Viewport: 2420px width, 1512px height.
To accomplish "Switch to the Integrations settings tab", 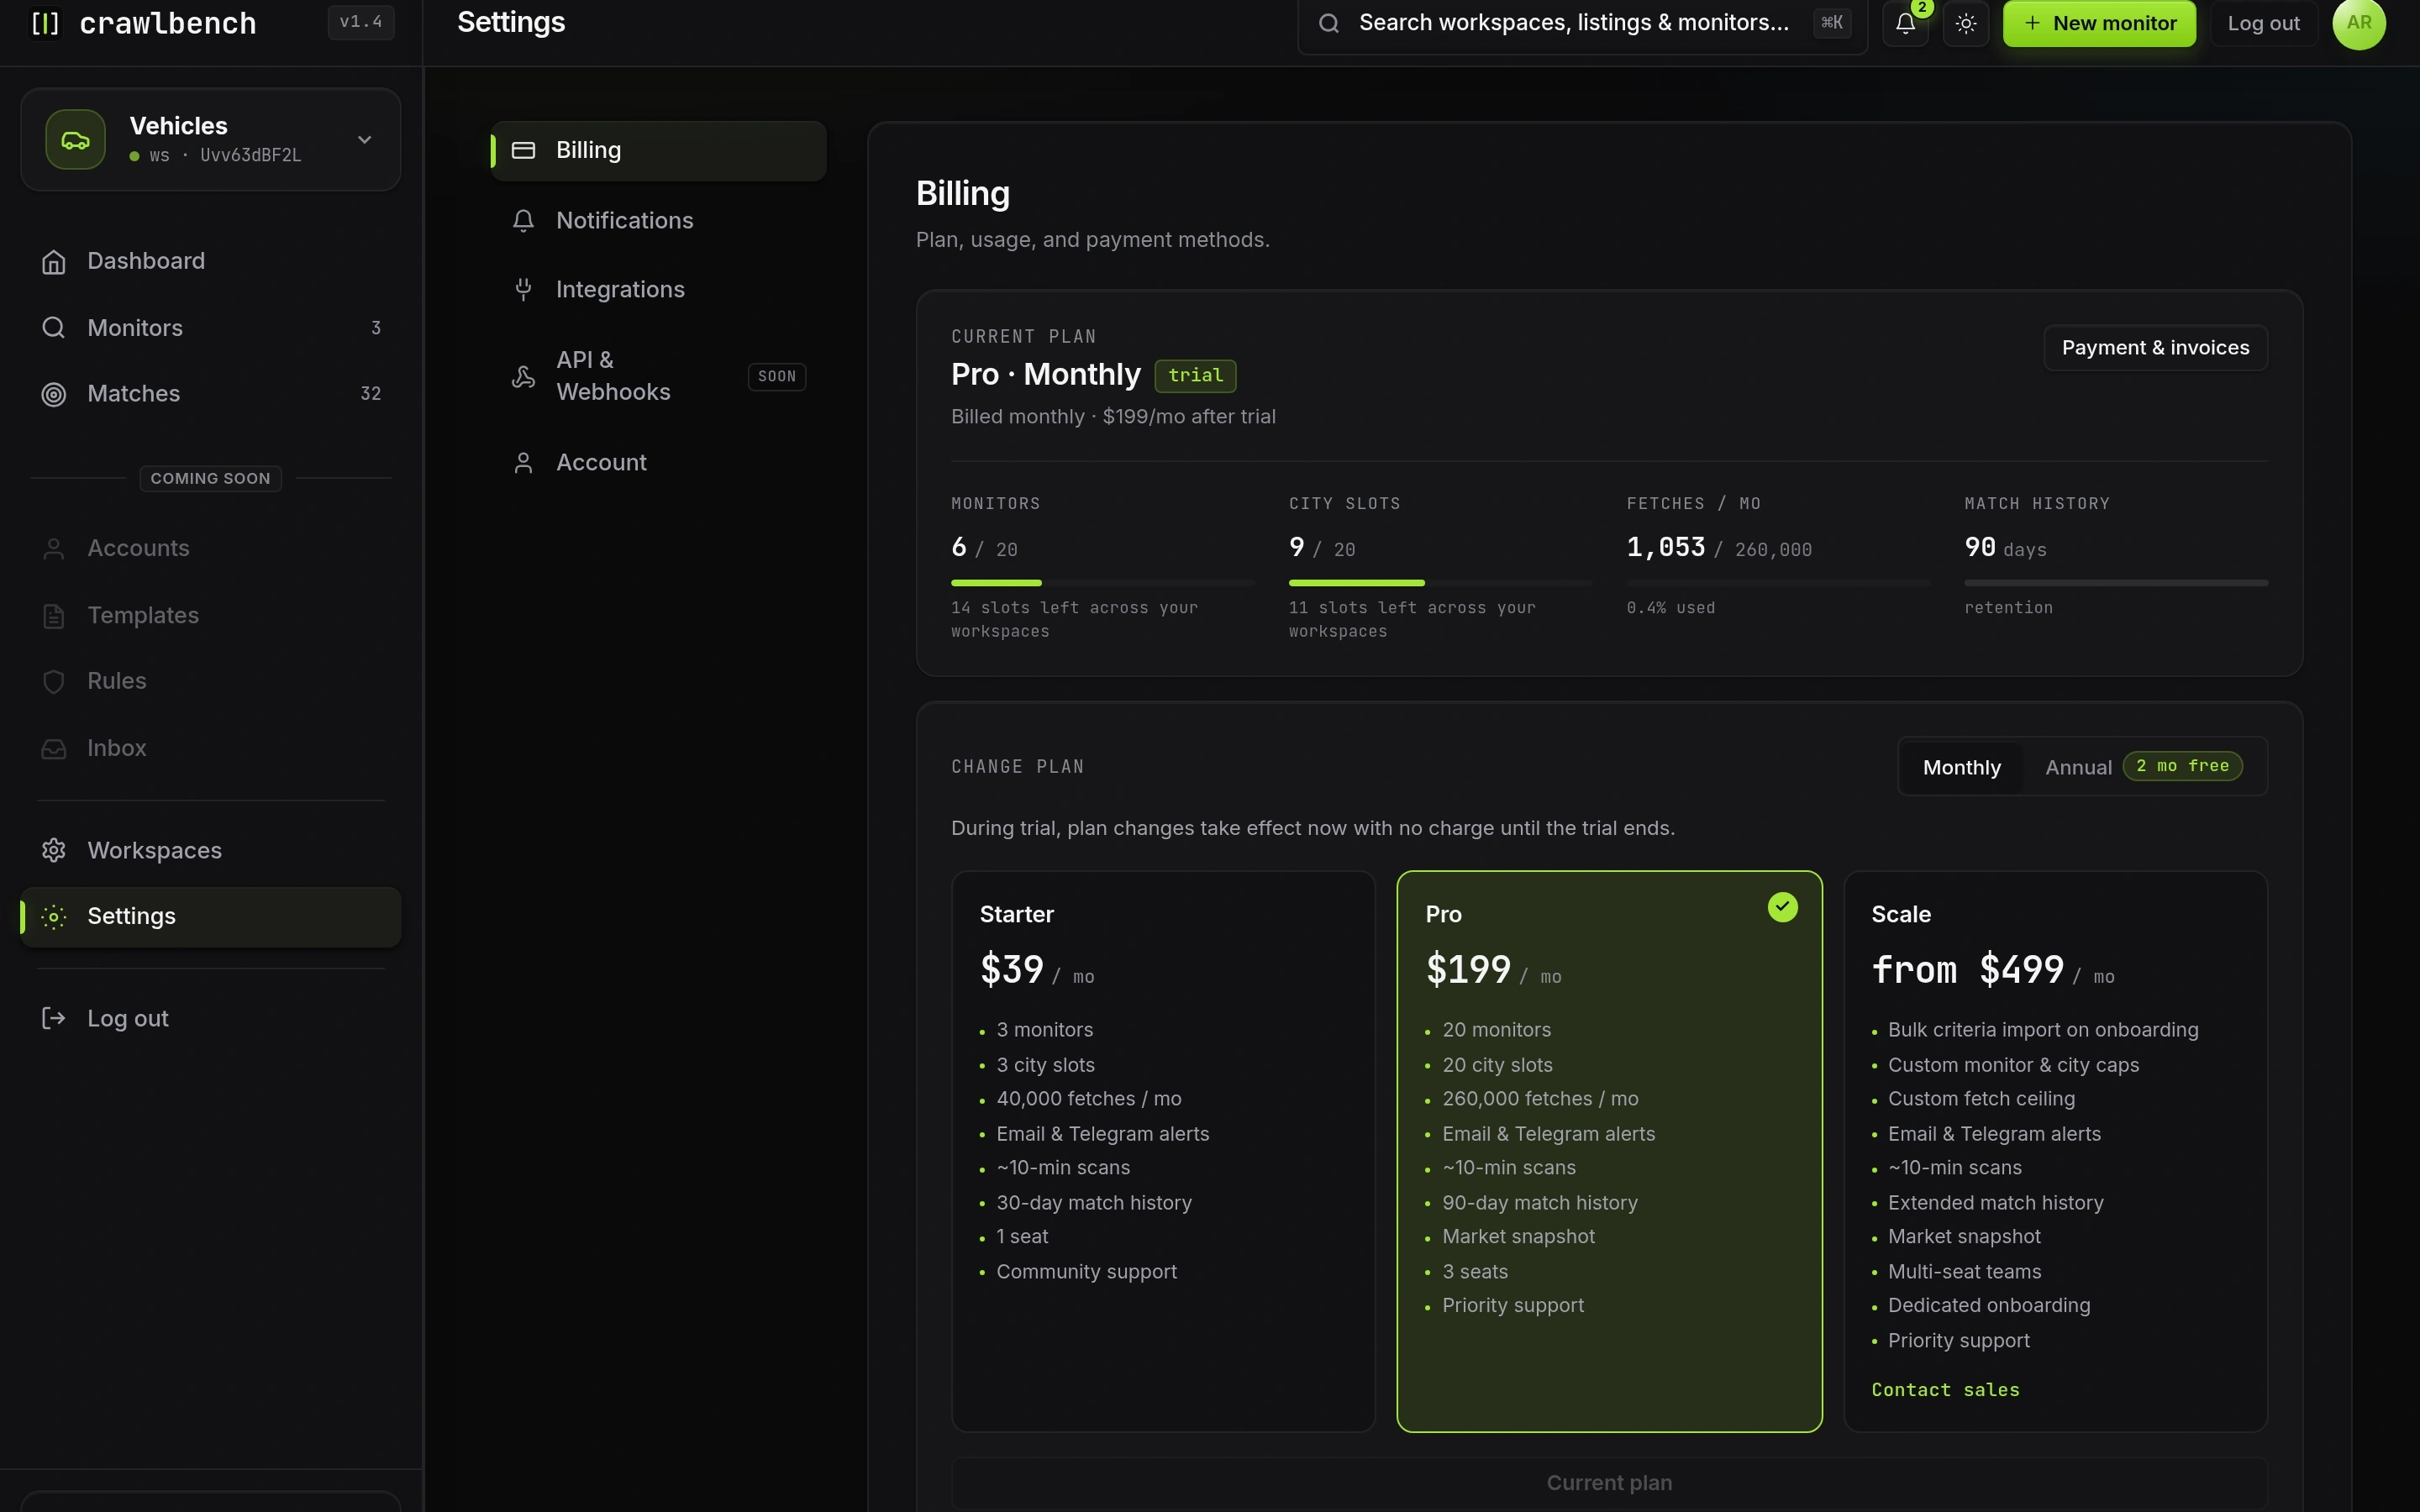I will click(658, 290).
